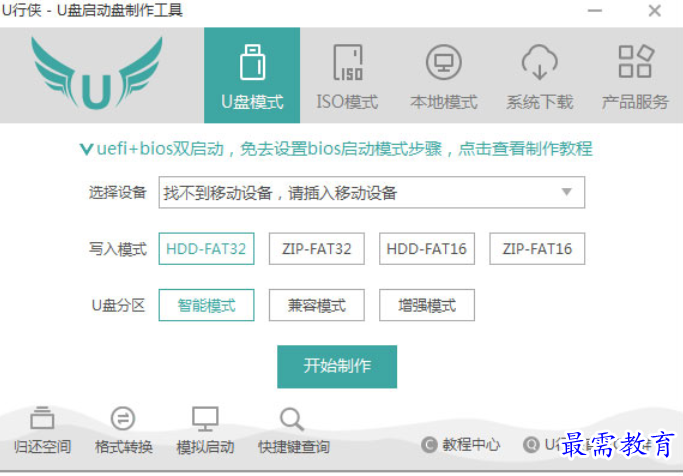Choose HDD-FAT16 write mode
Viewport: 683px width, 476px height.
(427, 249)
